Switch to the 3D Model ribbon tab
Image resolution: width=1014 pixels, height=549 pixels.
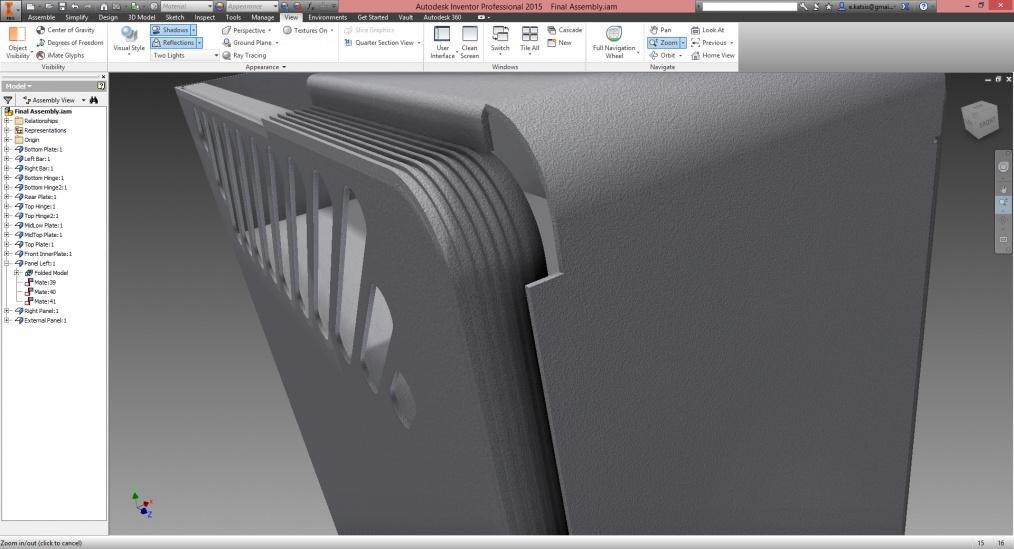[141, 17]
